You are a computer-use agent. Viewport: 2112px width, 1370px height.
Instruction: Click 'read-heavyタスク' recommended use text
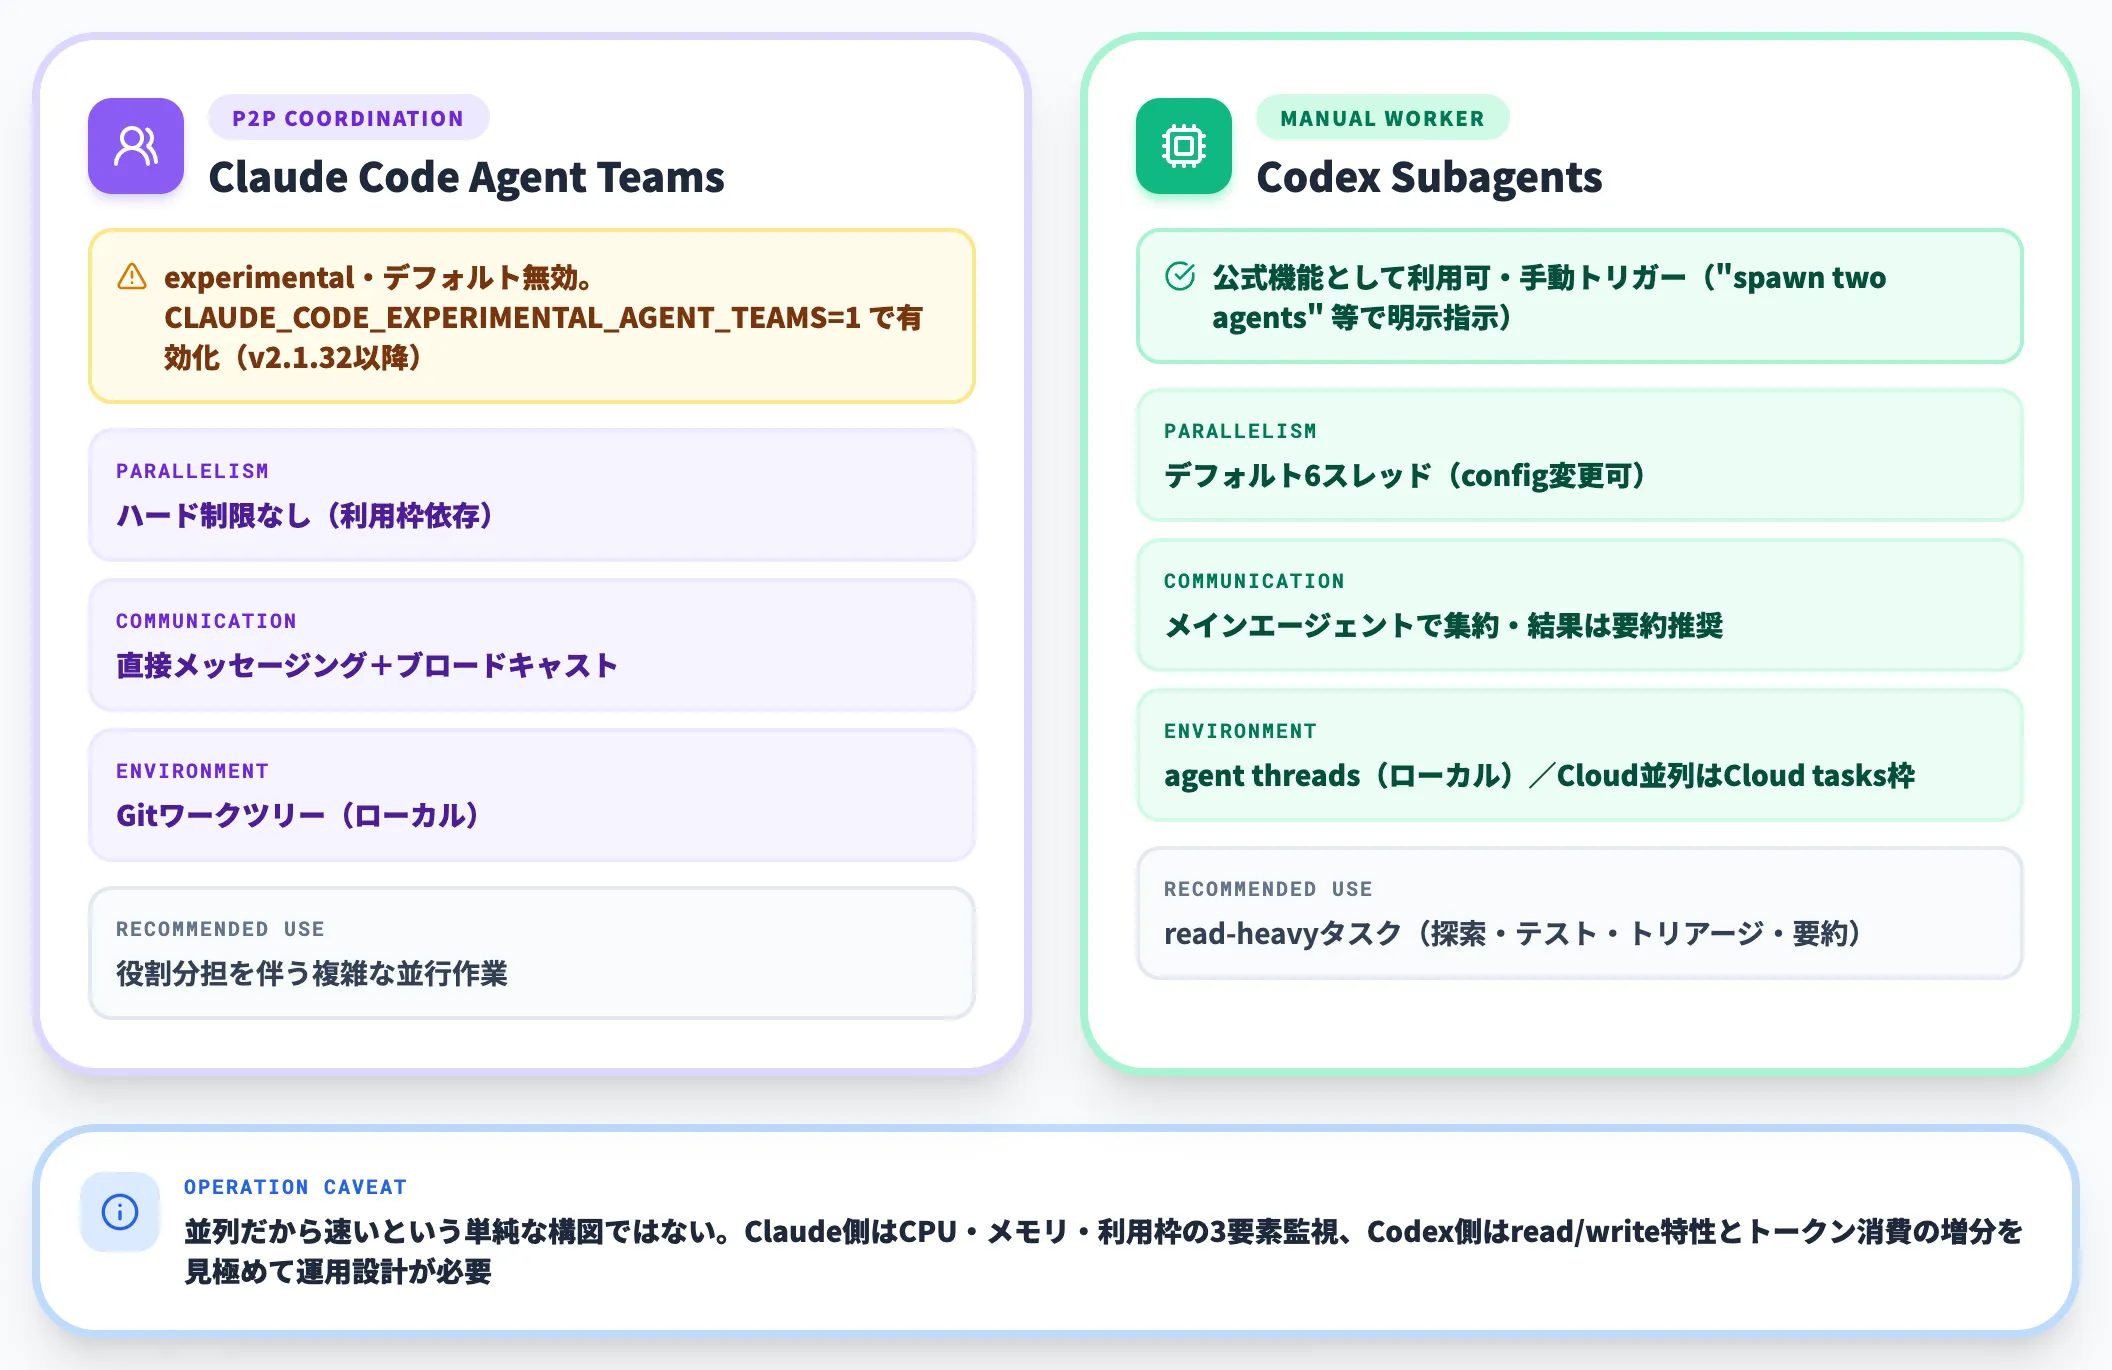[x=1513, y=934]
